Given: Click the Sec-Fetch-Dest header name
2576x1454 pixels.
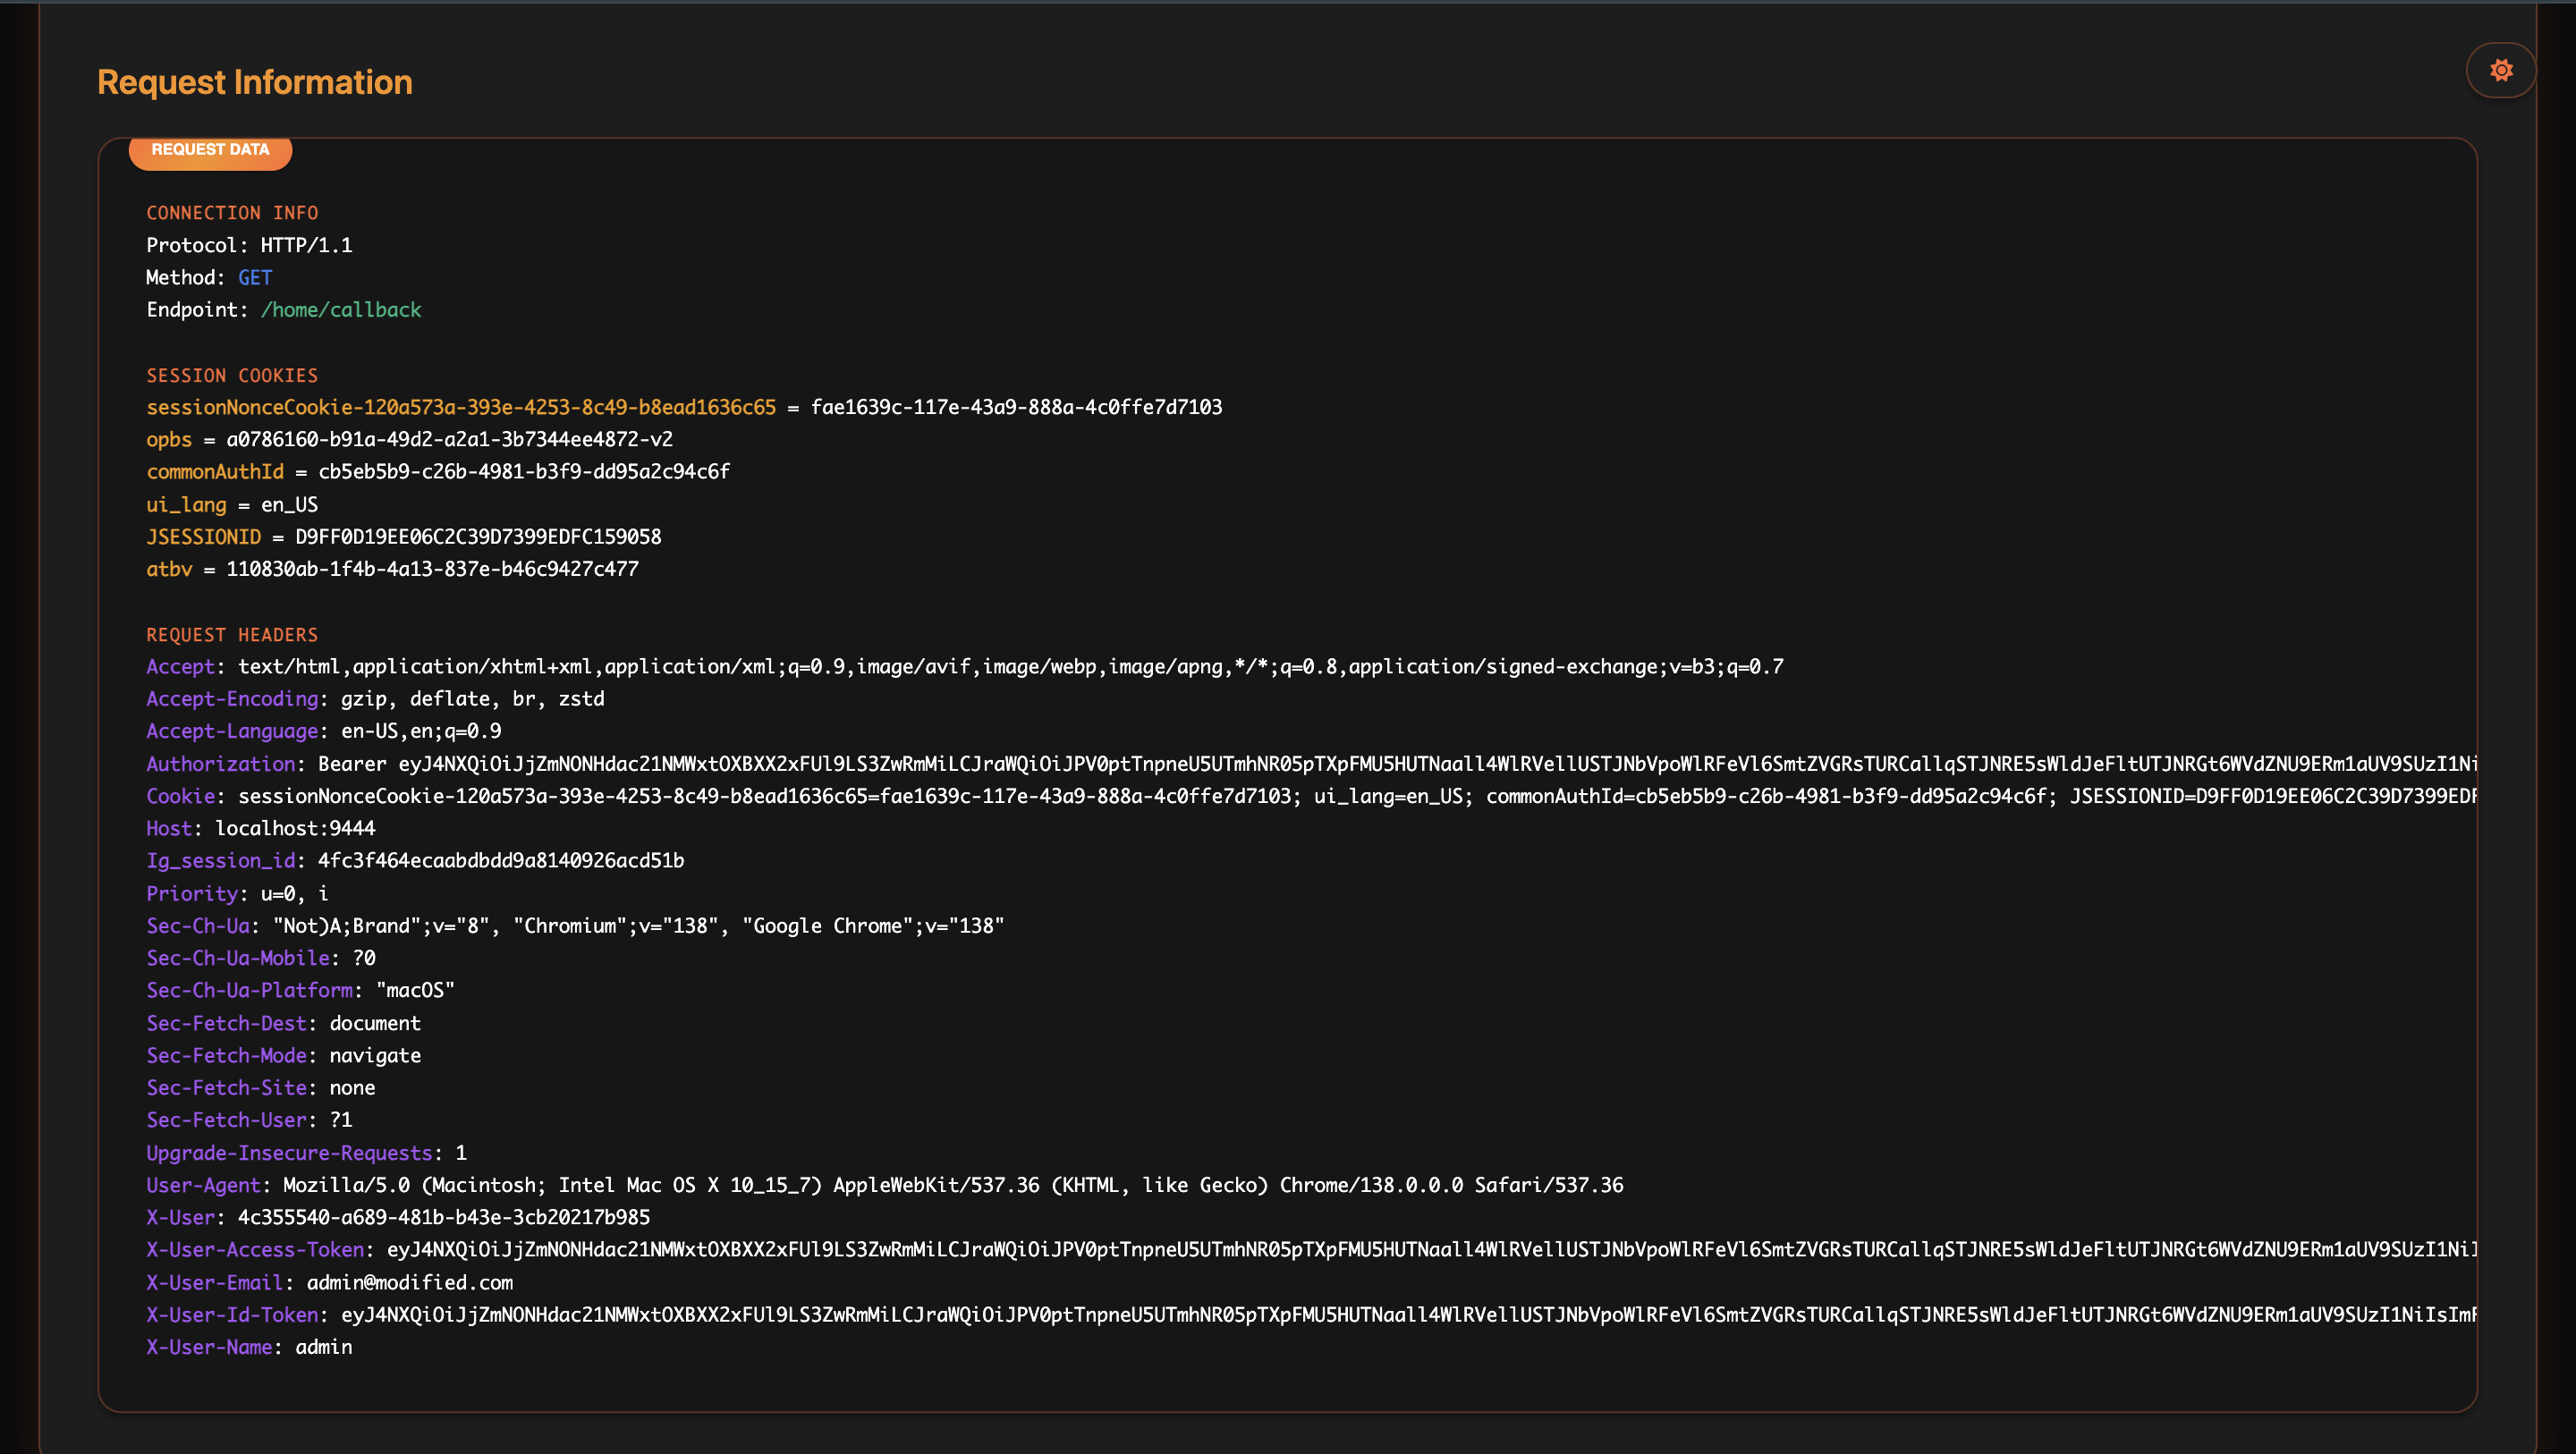Looking at the screenshot, I should point(226,1023).
